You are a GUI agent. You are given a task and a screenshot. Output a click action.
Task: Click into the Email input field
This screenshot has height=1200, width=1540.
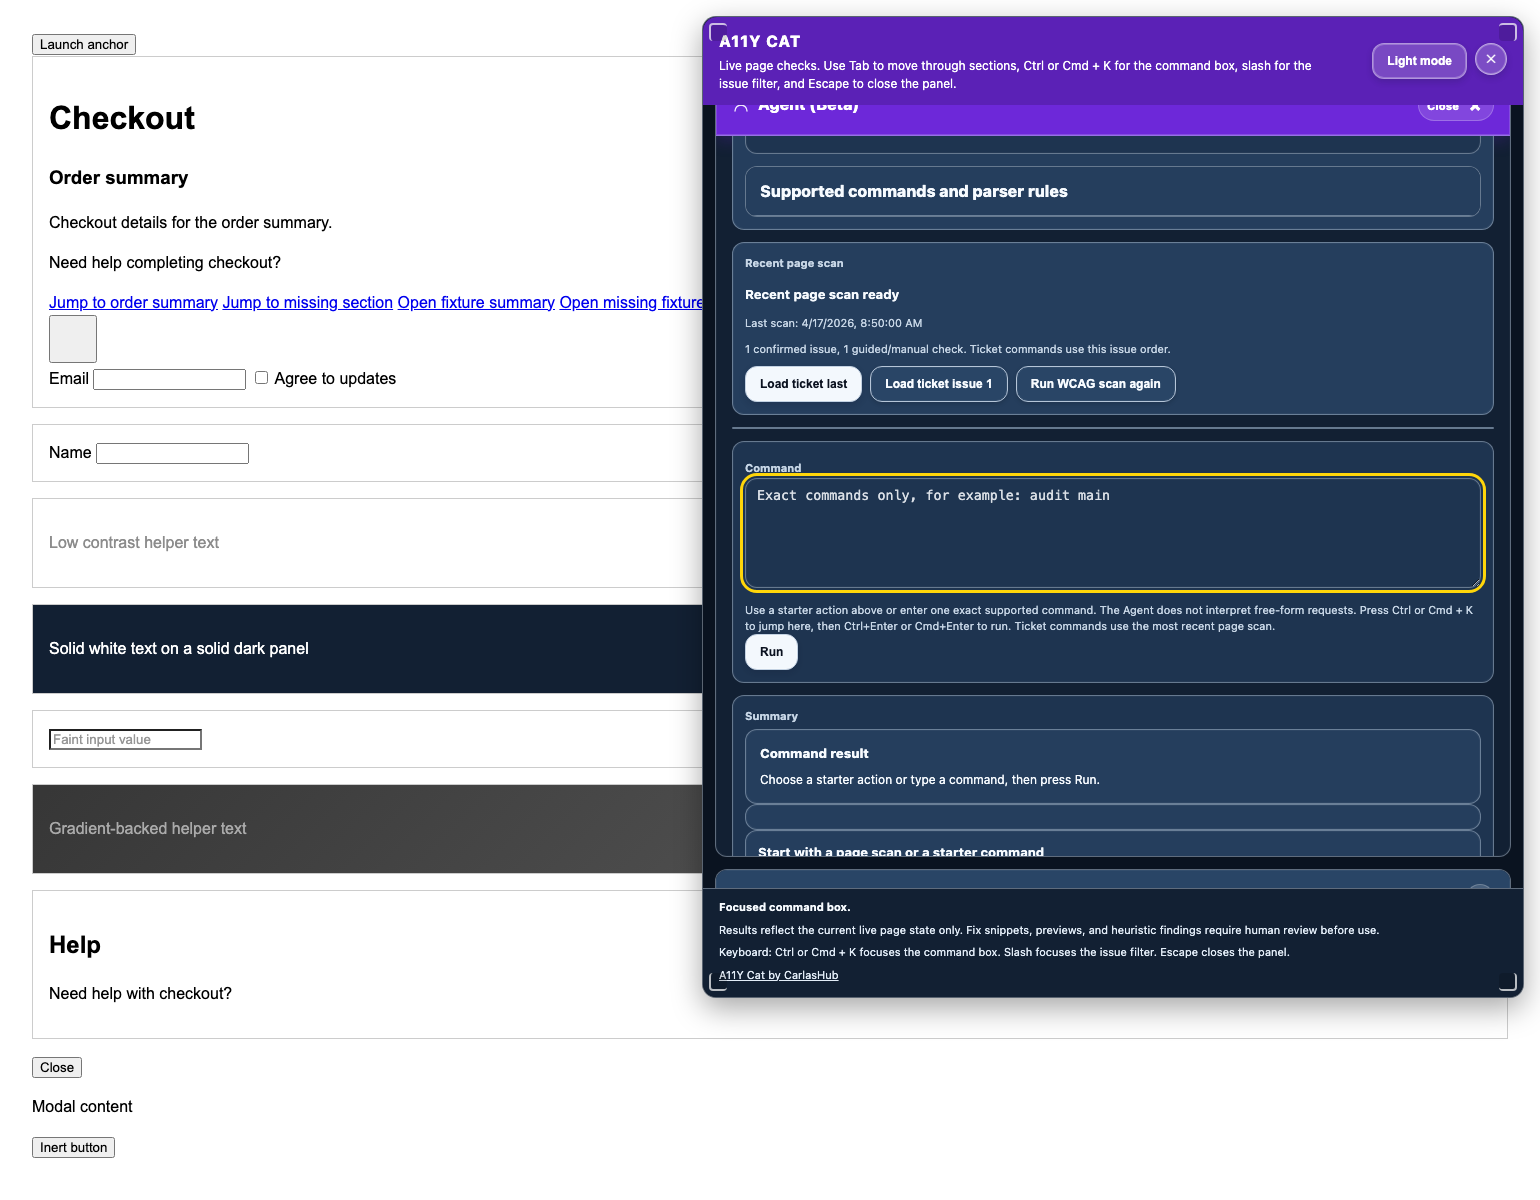pos(169,379)
